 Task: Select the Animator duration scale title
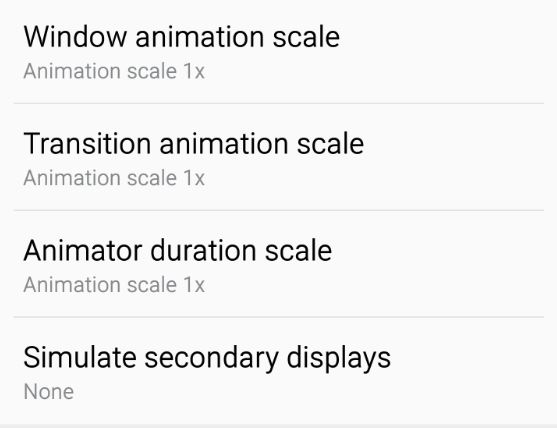click(x=178, y=250)
